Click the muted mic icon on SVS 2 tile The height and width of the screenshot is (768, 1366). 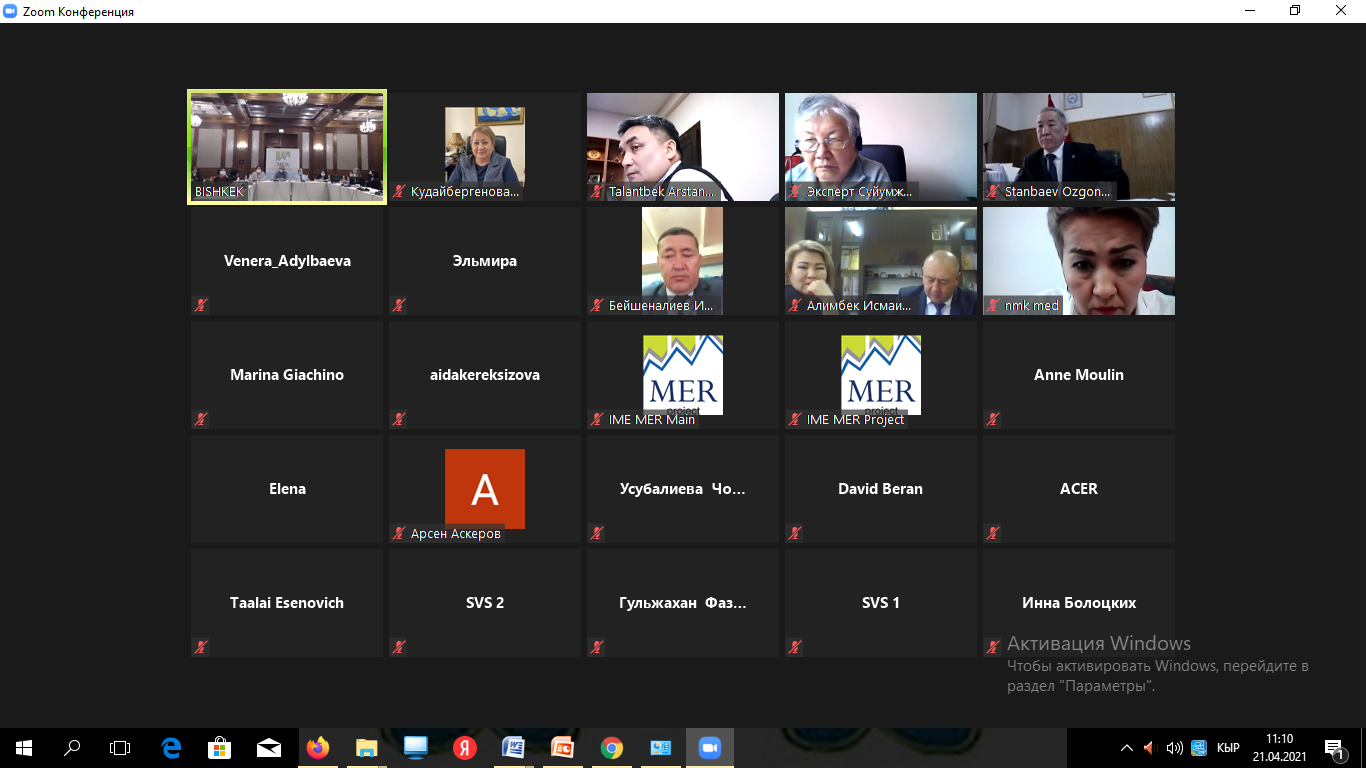399,647
